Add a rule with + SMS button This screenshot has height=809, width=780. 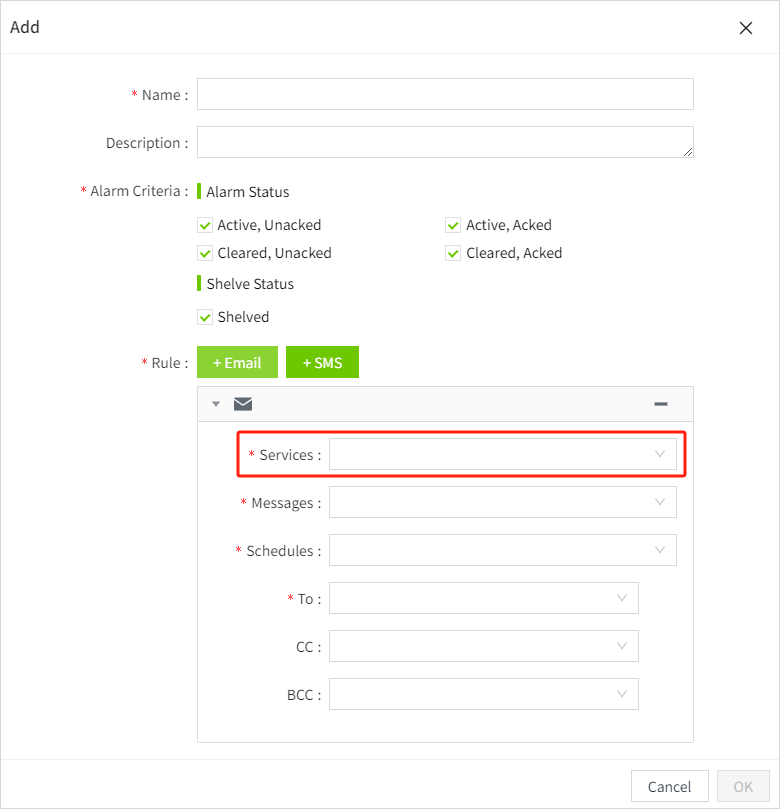[322, 362]
